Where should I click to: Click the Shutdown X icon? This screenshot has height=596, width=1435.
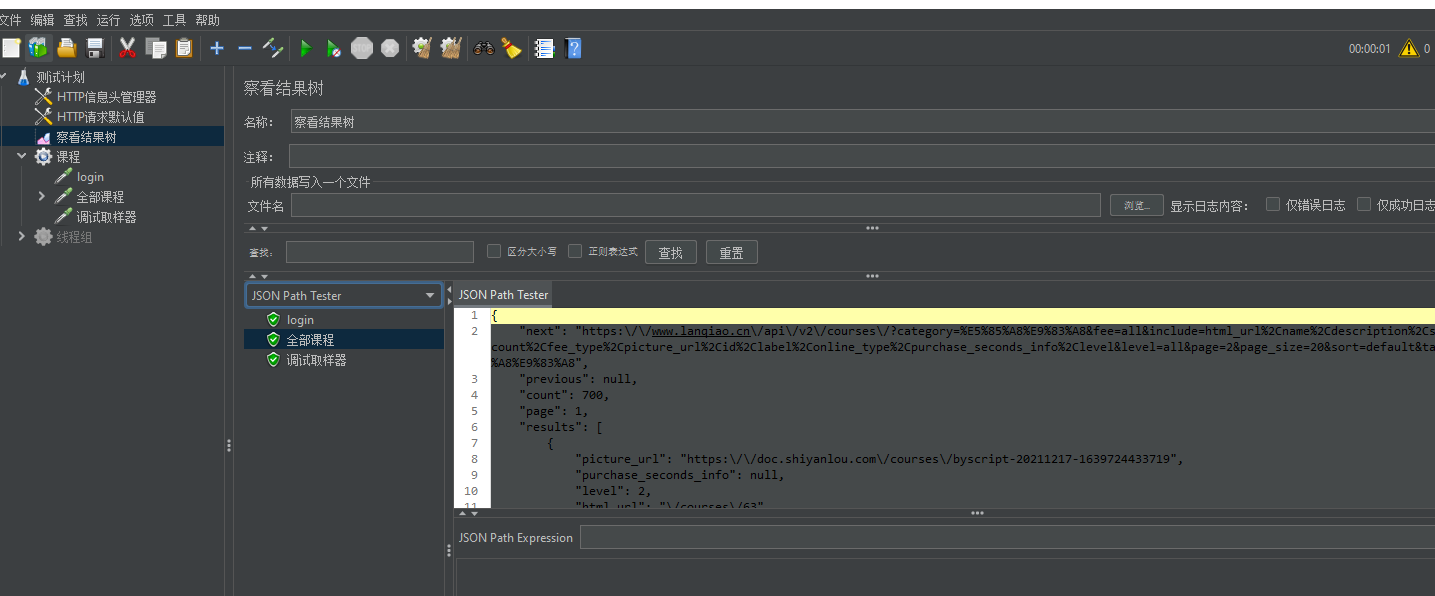click(390, 48)
